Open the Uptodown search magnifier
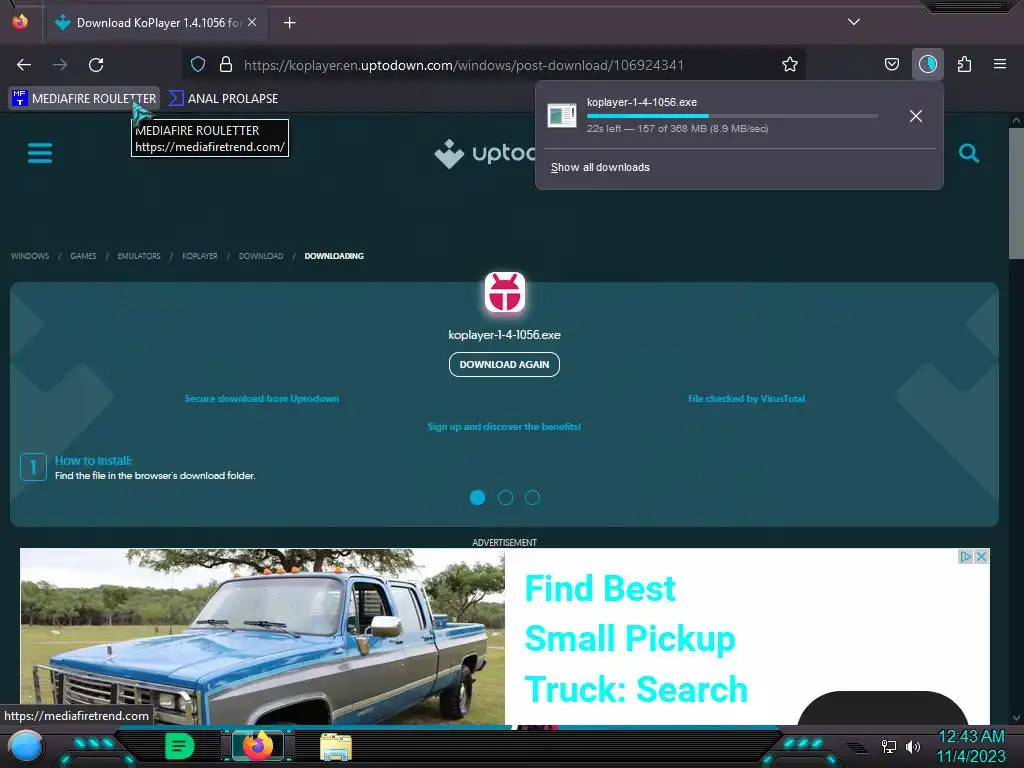 point(968,153)
